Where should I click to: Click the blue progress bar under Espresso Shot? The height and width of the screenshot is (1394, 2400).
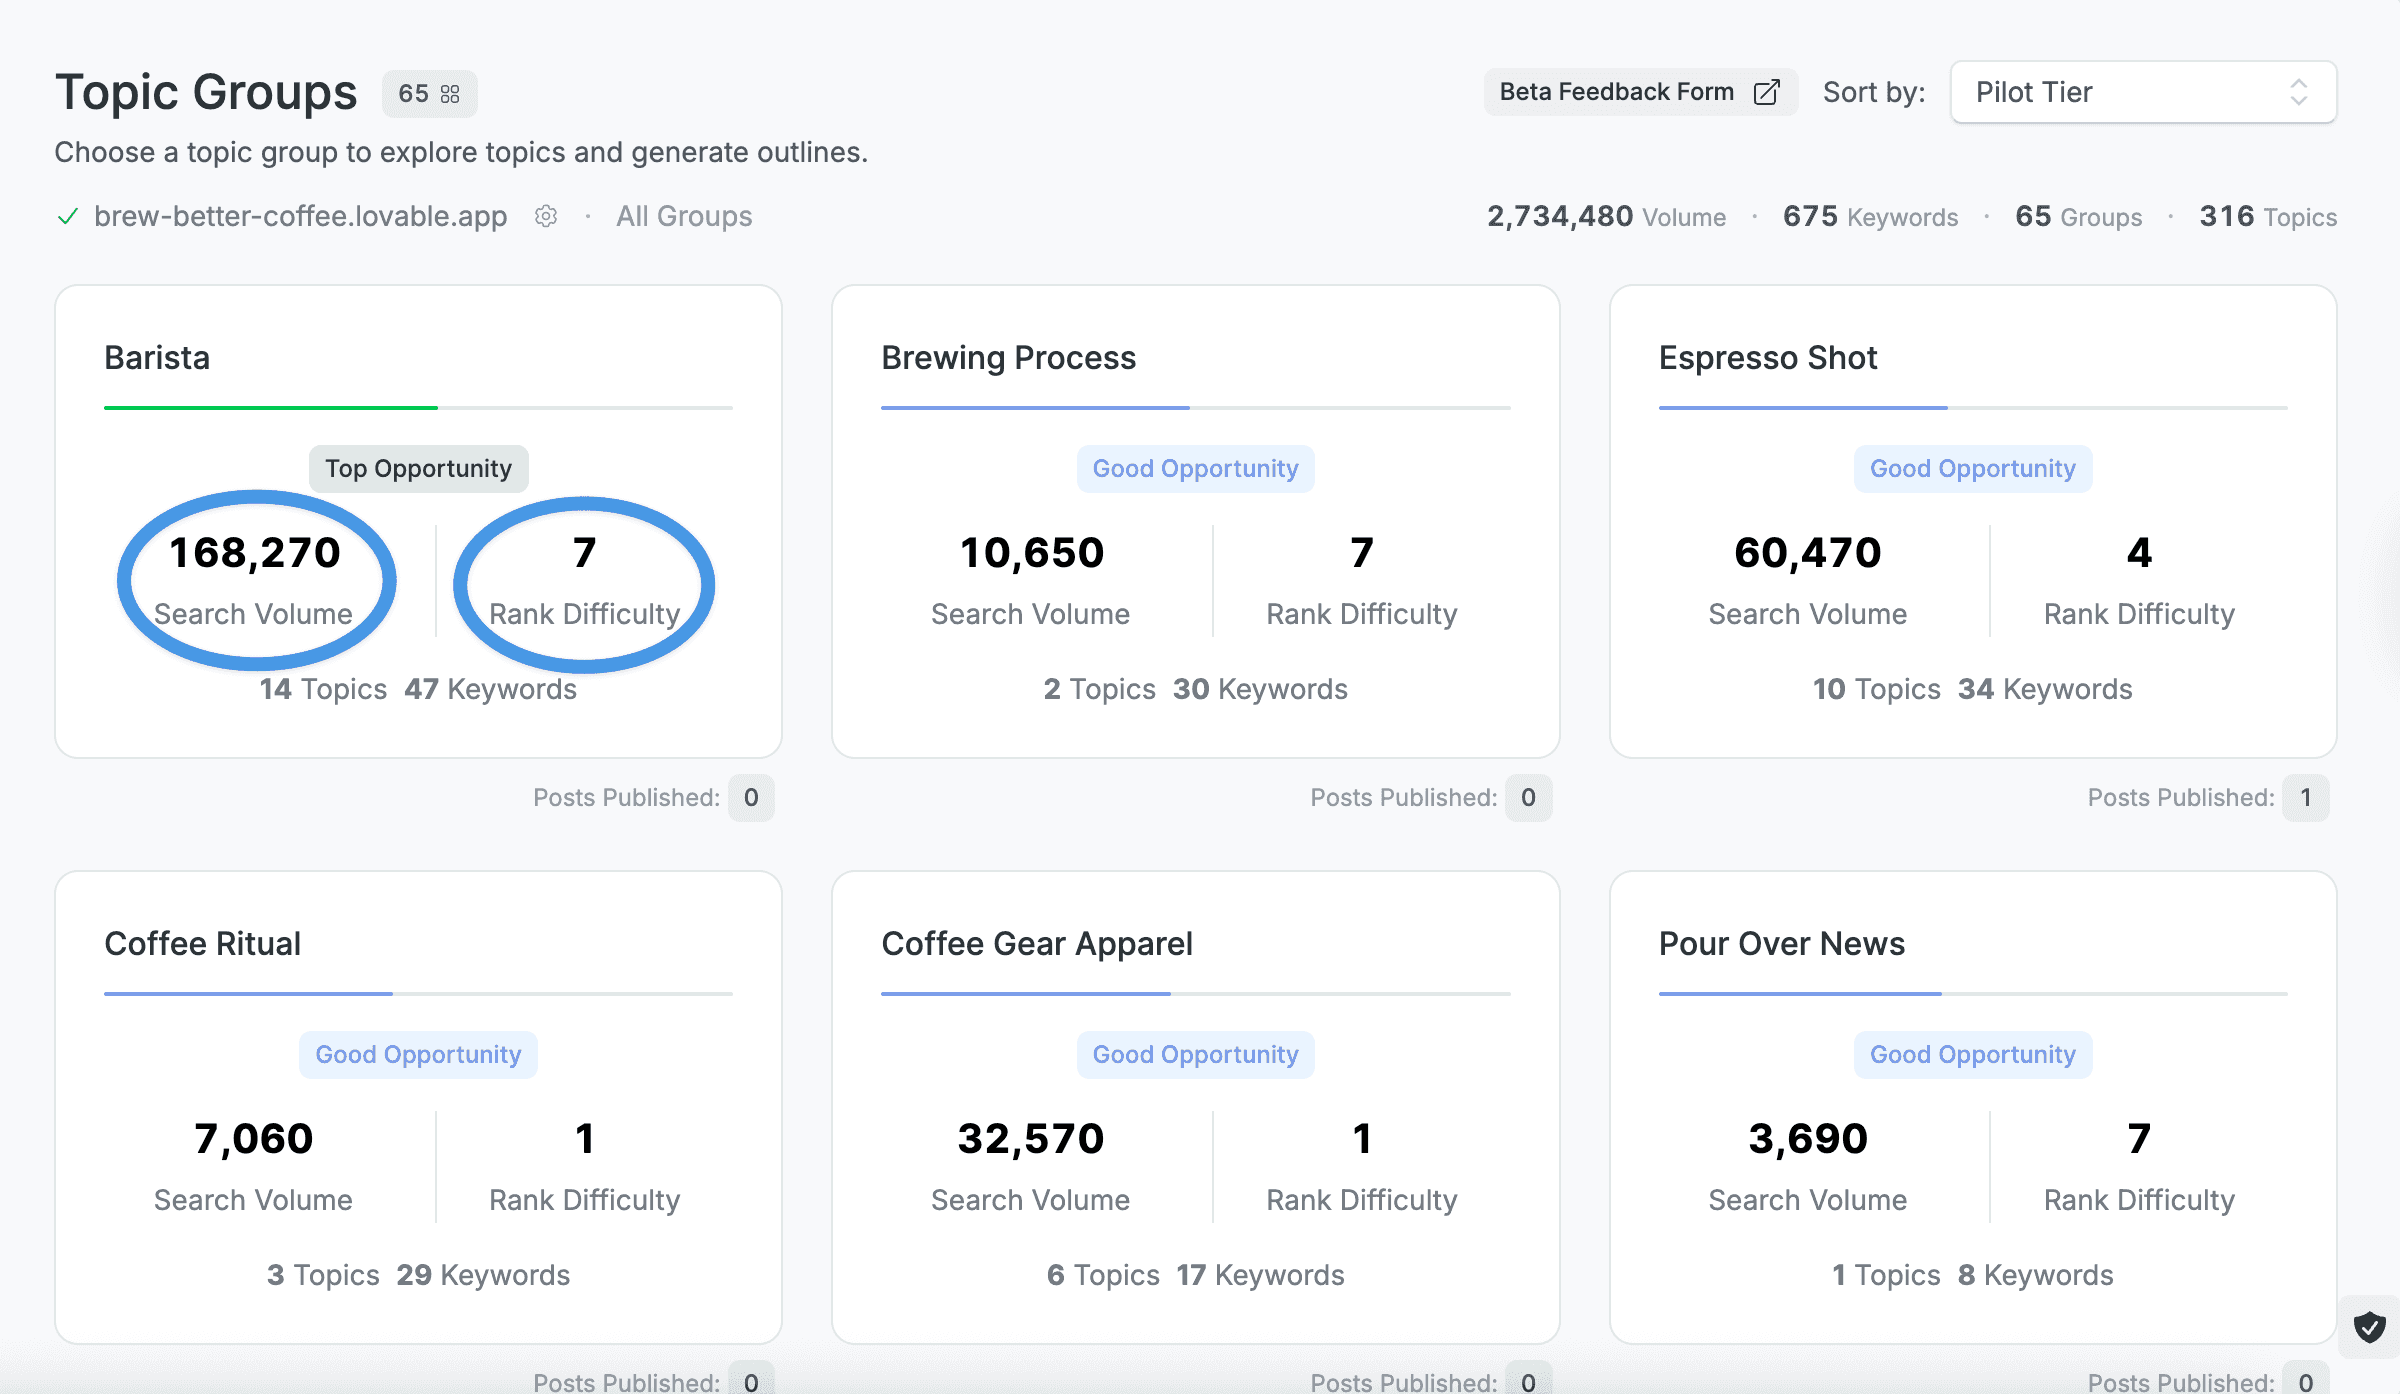pos(1803,408)
